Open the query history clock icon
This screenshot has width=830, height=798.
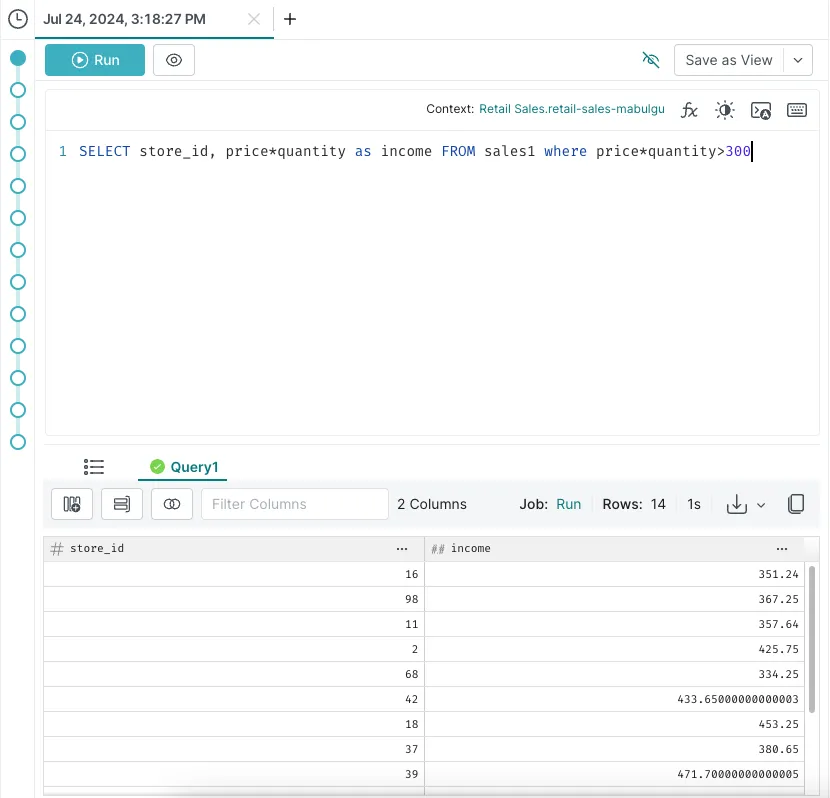17,19
